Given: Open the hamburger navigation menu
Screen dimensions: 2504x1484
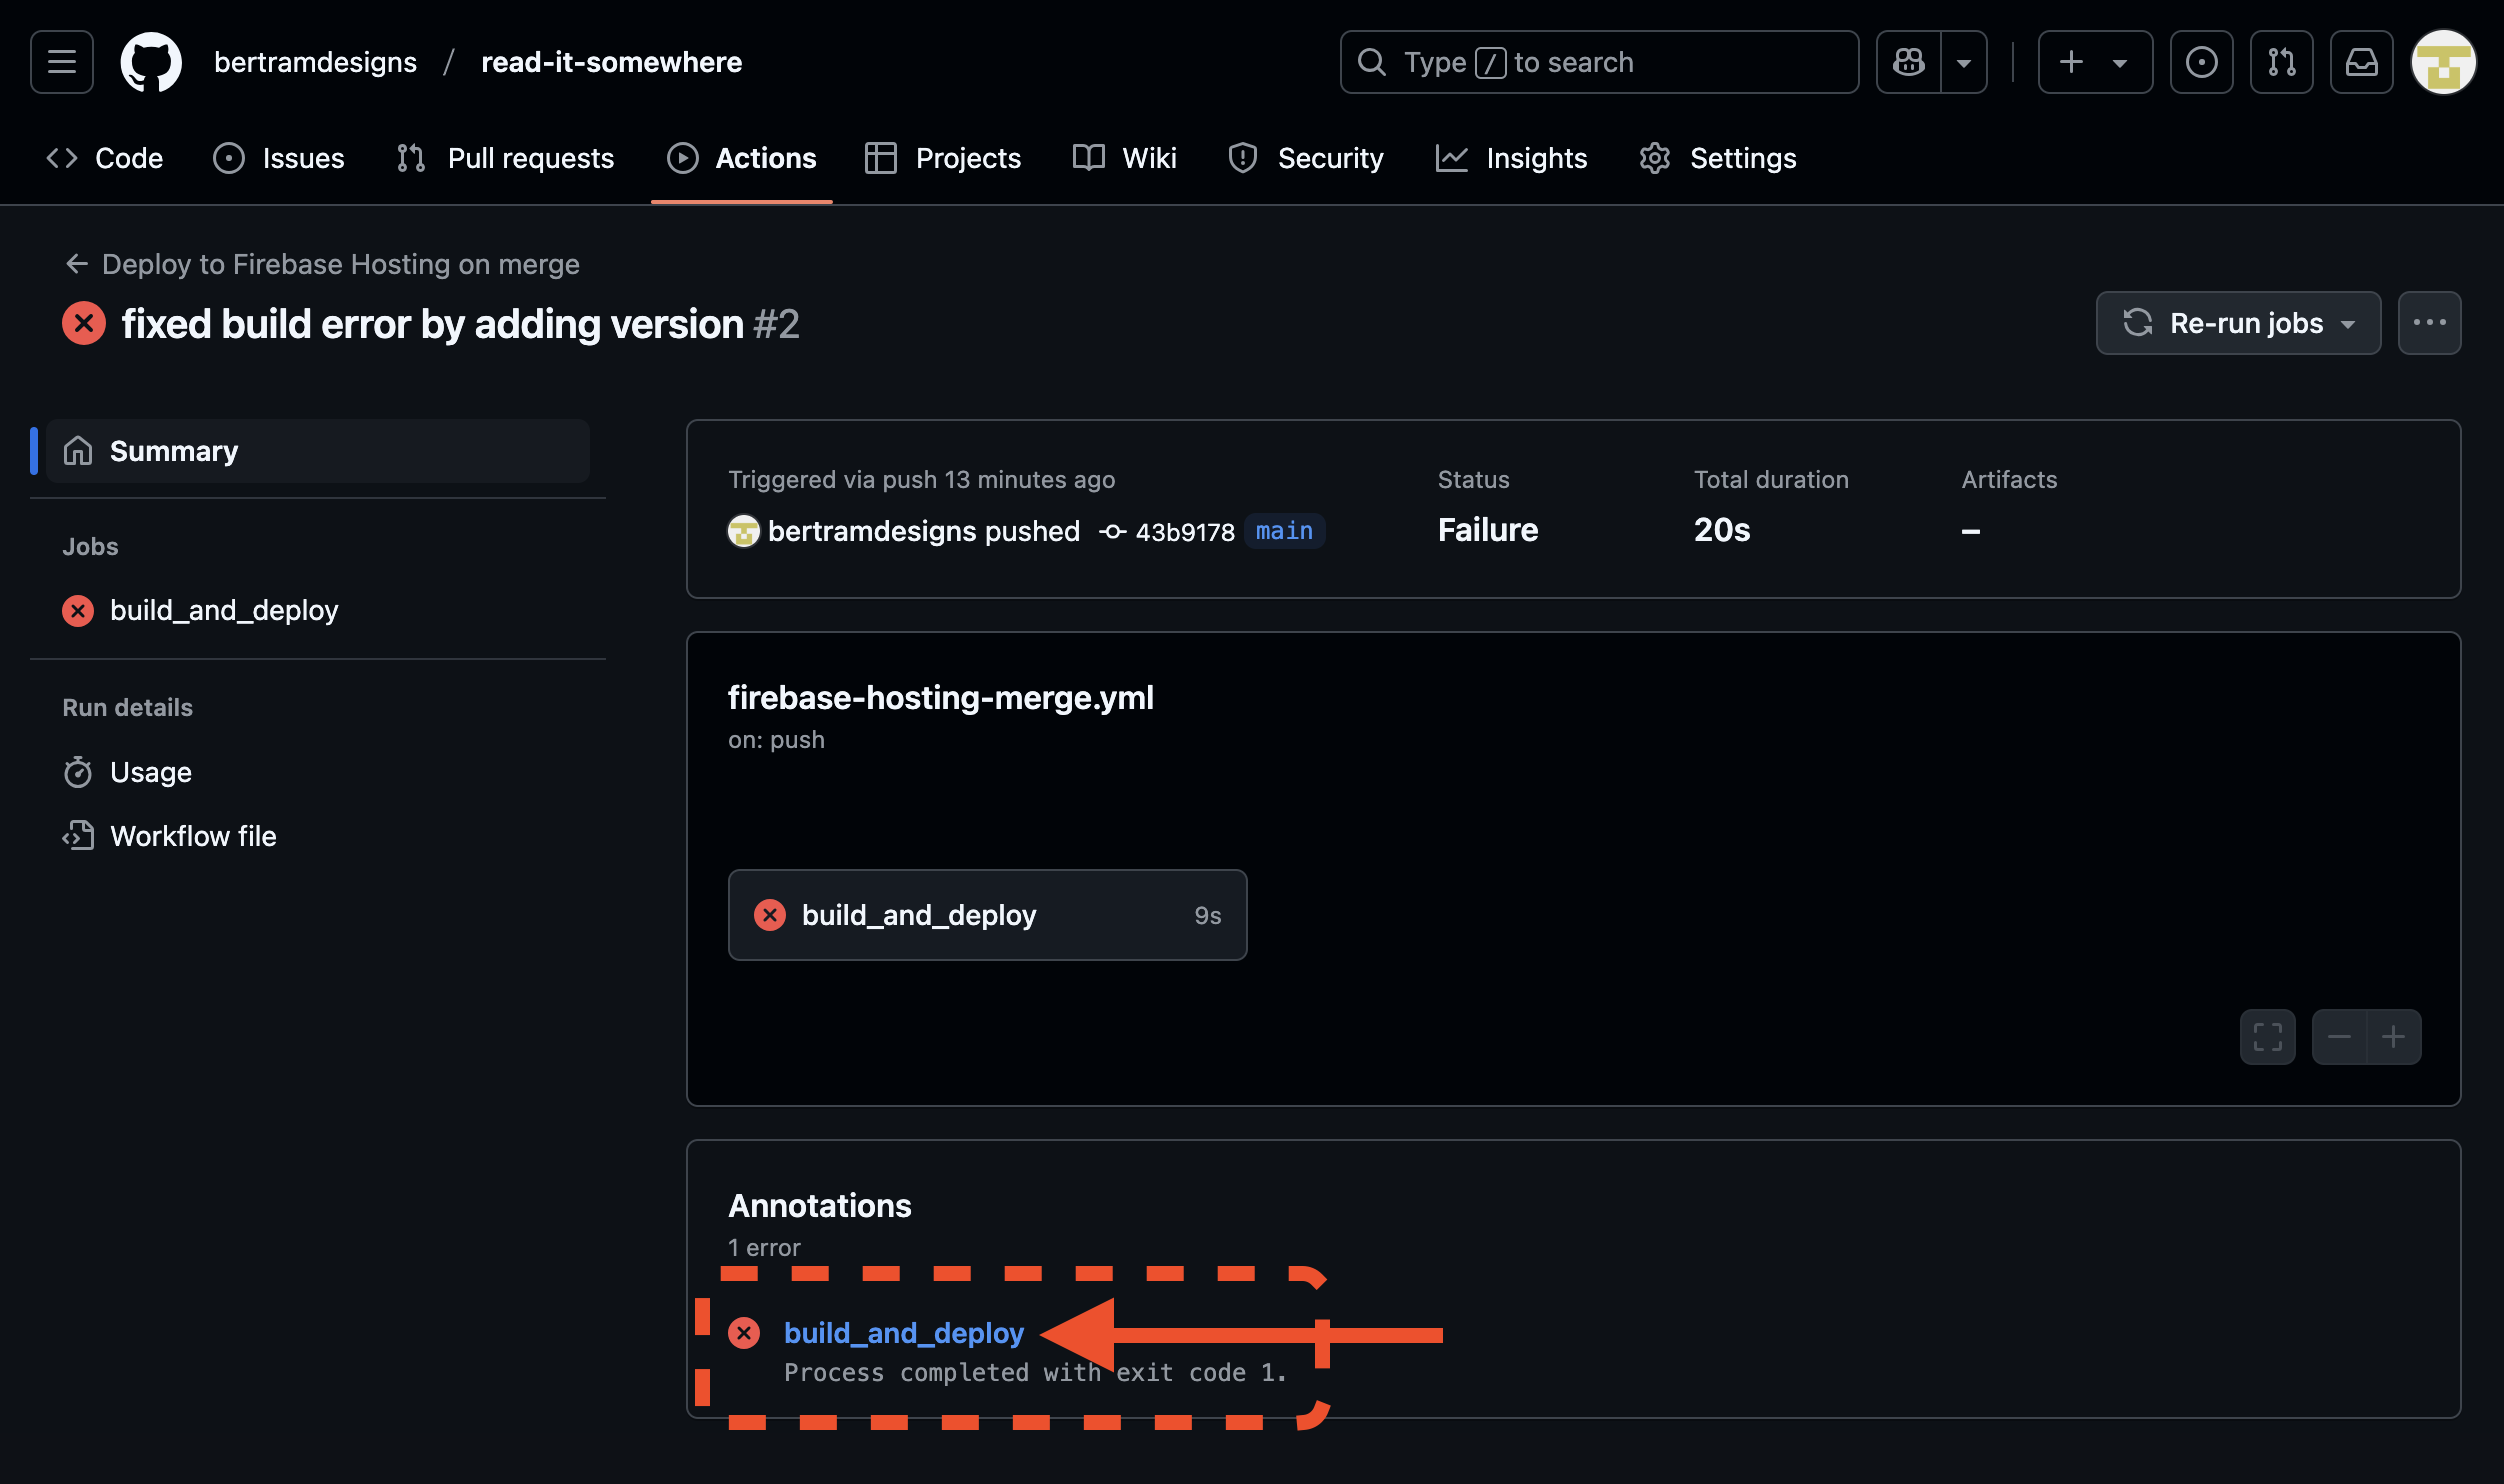Looking at the screenshot, I should [62, 62].
